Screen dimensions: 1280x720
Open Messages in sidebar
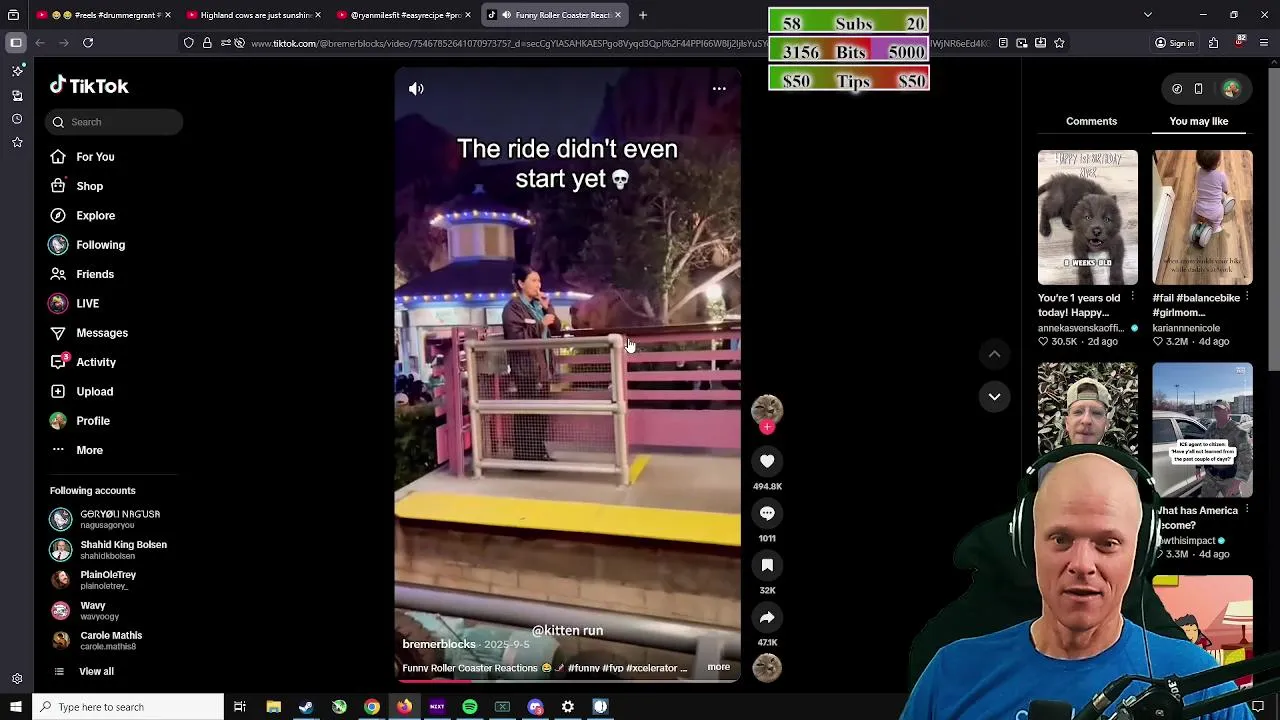pos(89,333)
